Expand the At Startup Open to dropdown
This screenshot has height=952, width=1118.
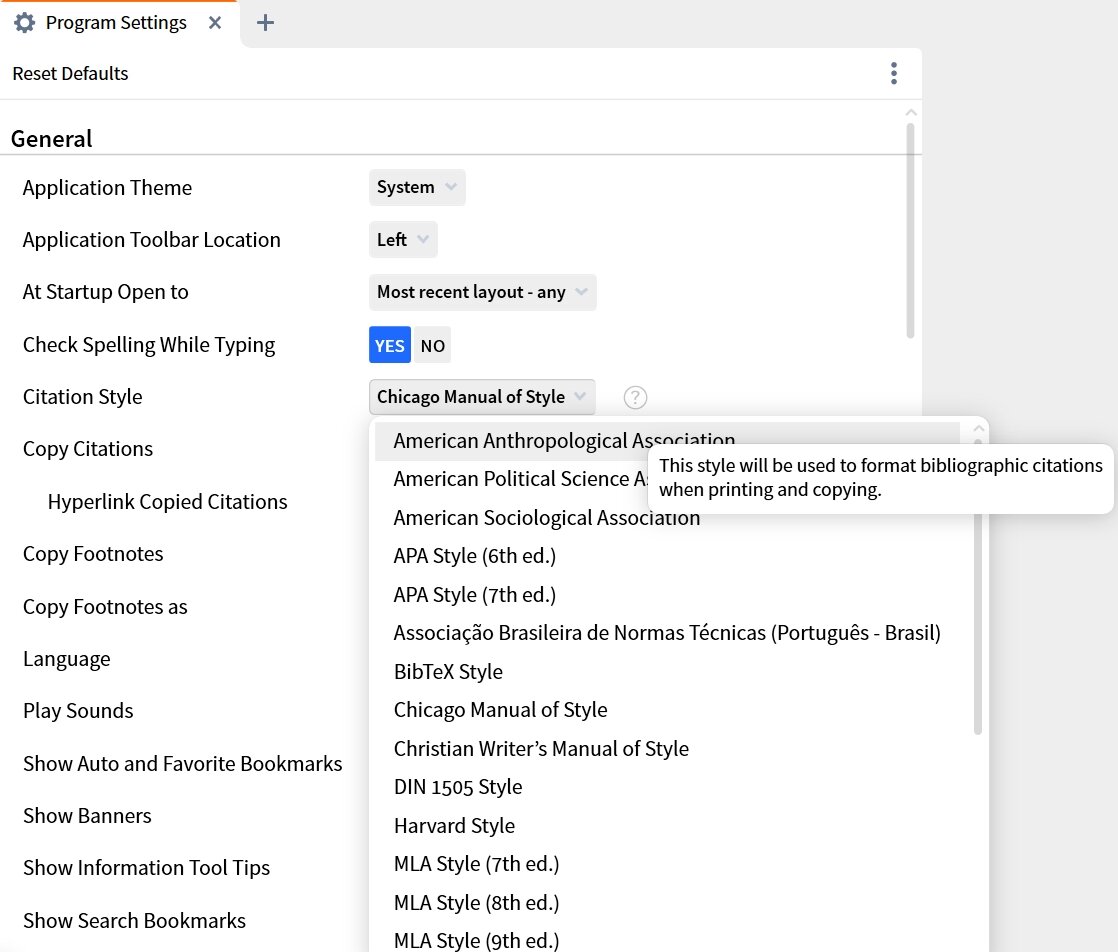point(482,292)
